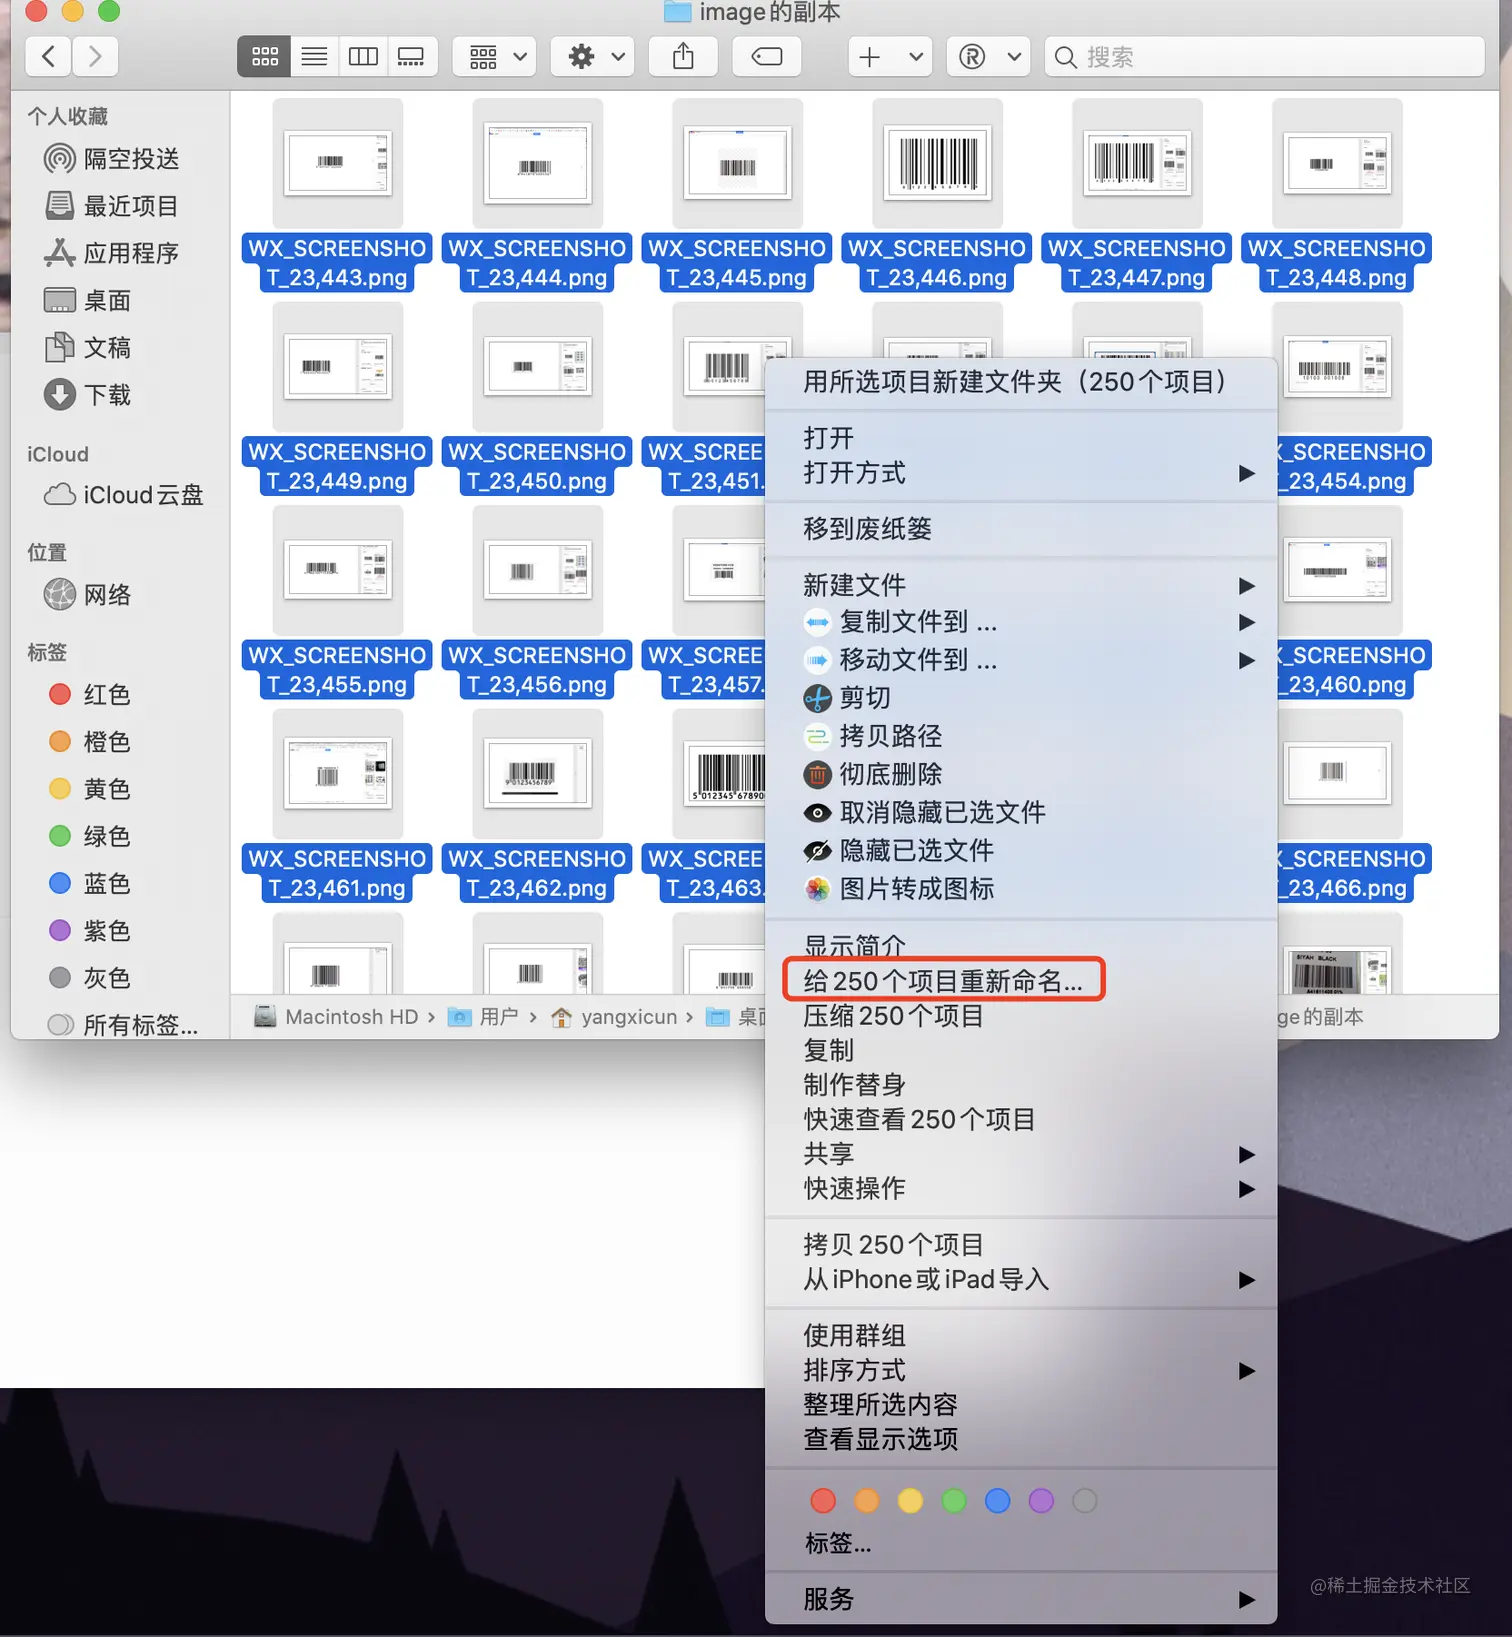Expand 复制文件到 submenu
The width and height of the screenshot is (1512, 1637).
point(1021,622)
